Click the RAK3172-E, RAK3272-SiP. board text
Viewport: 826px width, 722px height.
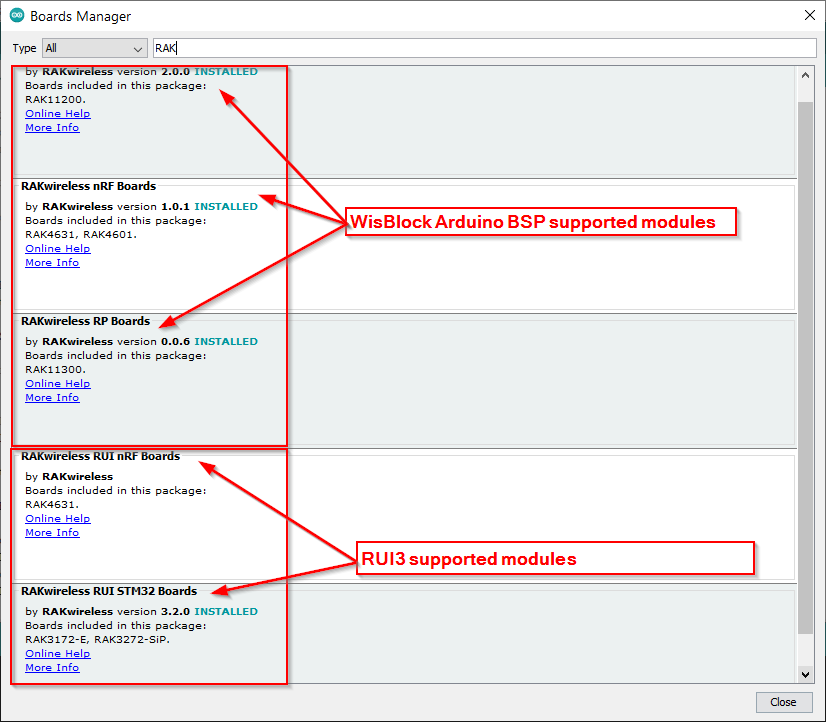97,639
